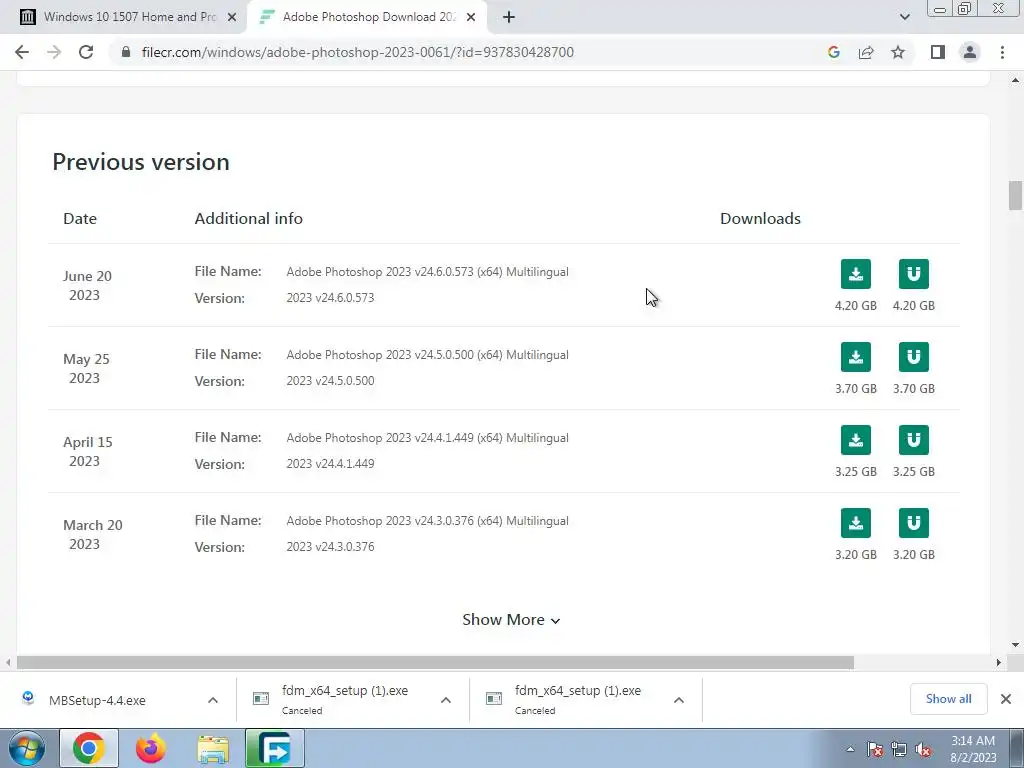Bookmark this page with the star
Image resolution: width=1024 pixels, height=768 pixels.
[898, 52]
